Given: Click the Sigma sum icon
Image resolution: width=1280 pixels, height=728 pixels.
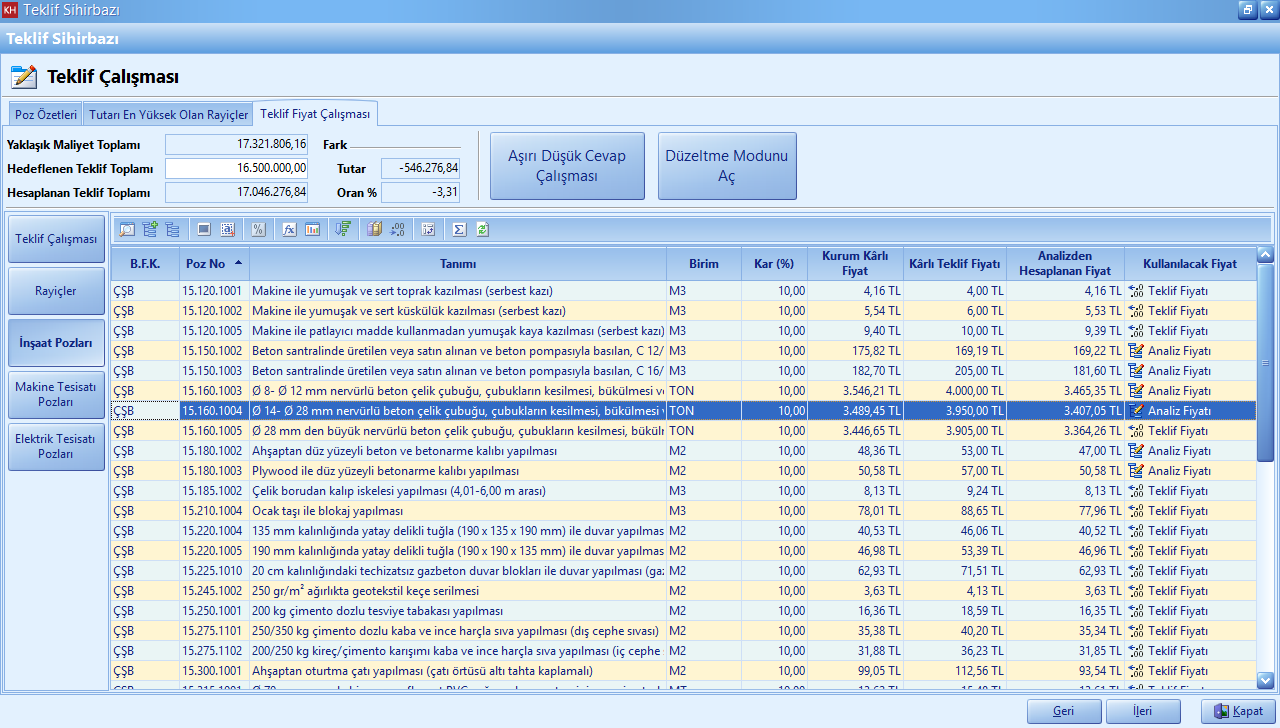Looking at the screenshot, I should tap(459, 229).
